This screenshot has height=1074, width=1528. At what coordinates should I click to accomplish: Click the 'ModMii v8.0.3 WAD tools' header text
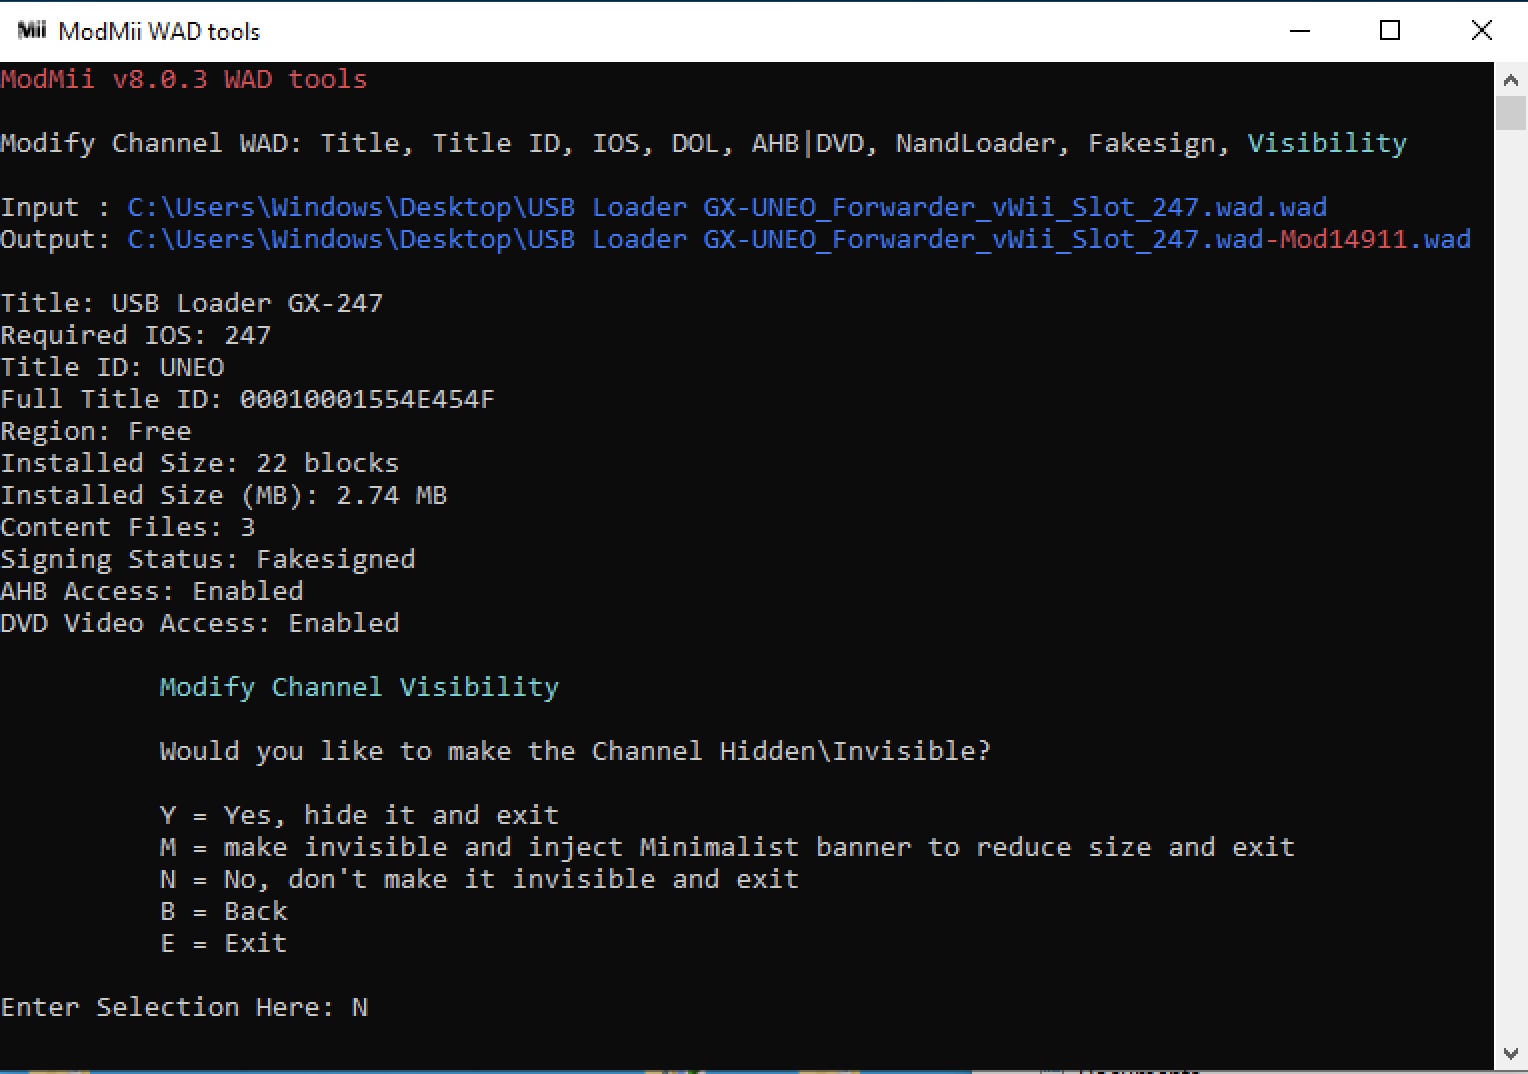pos(184,79)
